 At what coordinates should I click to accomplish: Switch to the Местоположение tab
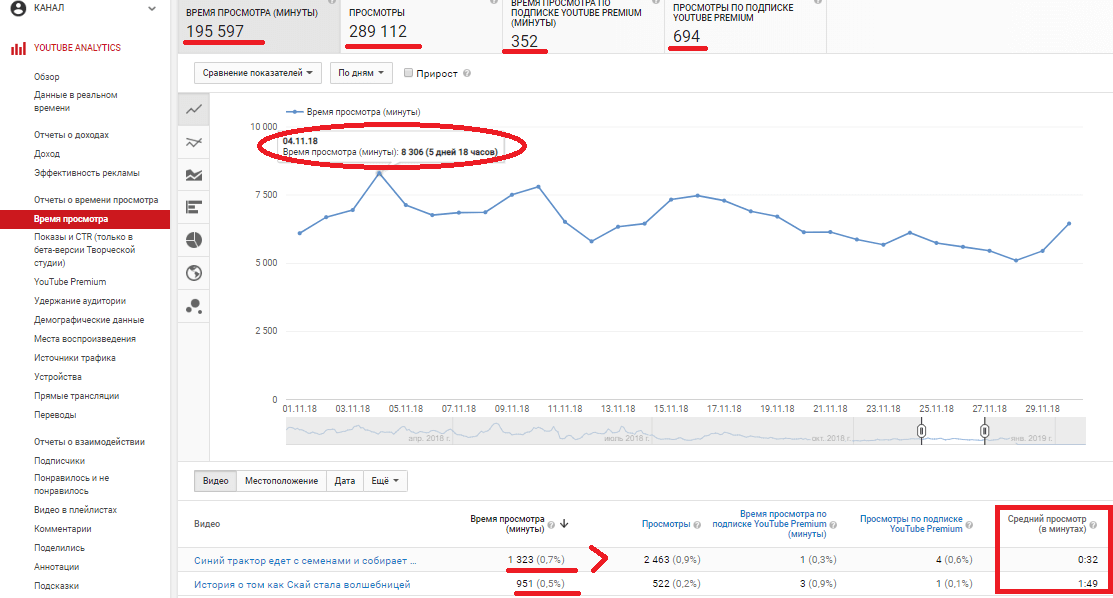click(281, 481)
